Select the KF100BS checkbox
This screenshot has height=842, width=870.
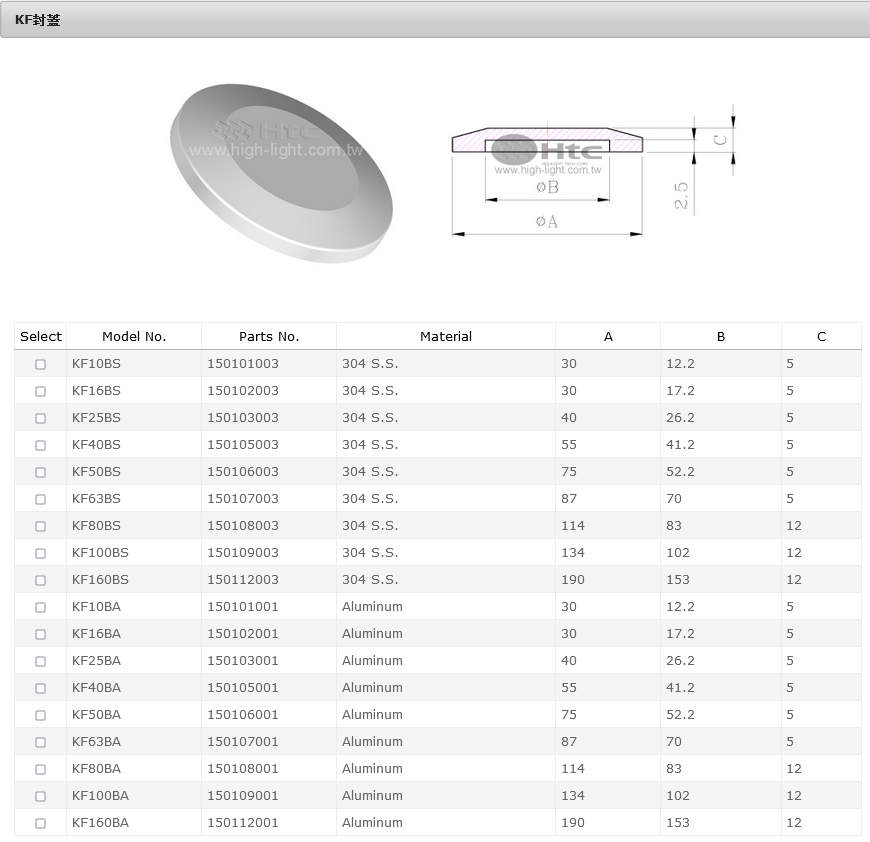(40, 553)
